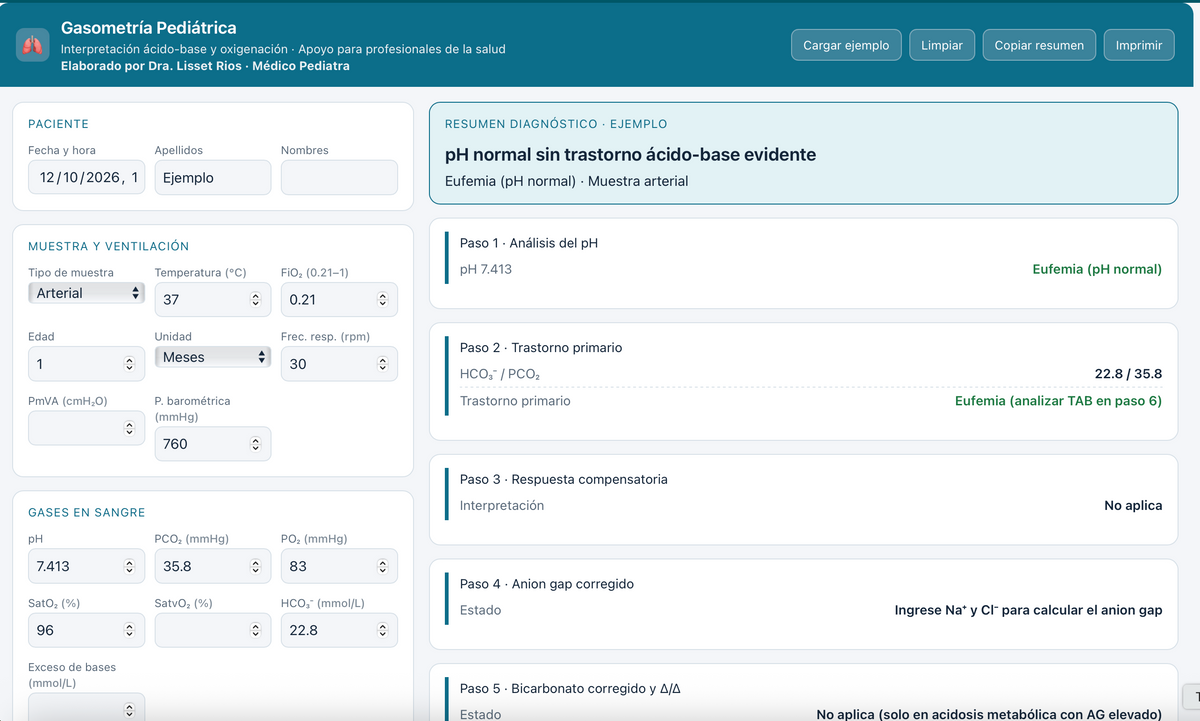
Task: Click the 'RESUMEN DIAGNÓSTICO · EJEMPLO' header
Action: [x=556, y=124]
